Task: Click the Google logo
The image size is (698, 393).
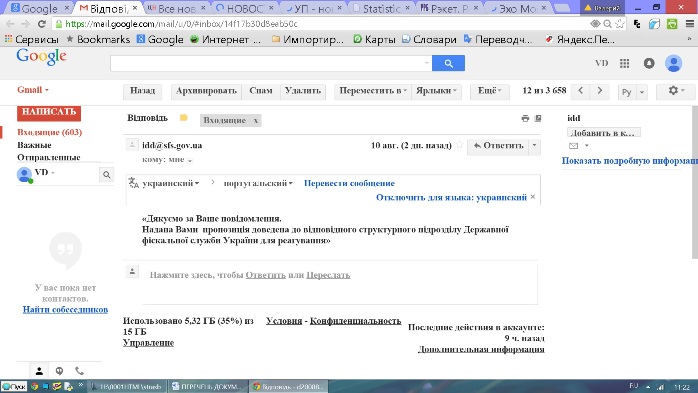Action: point(41,57)
